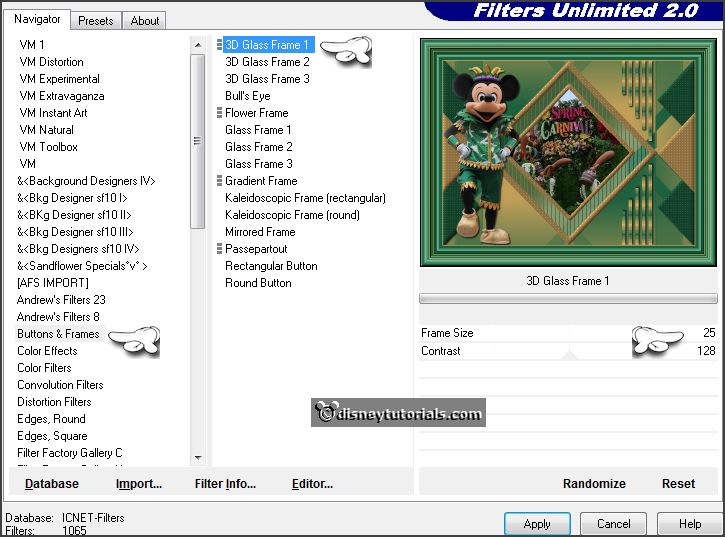The image size is (725, 537).
Task: Select VM Distortion category
Action: point(51,62)
